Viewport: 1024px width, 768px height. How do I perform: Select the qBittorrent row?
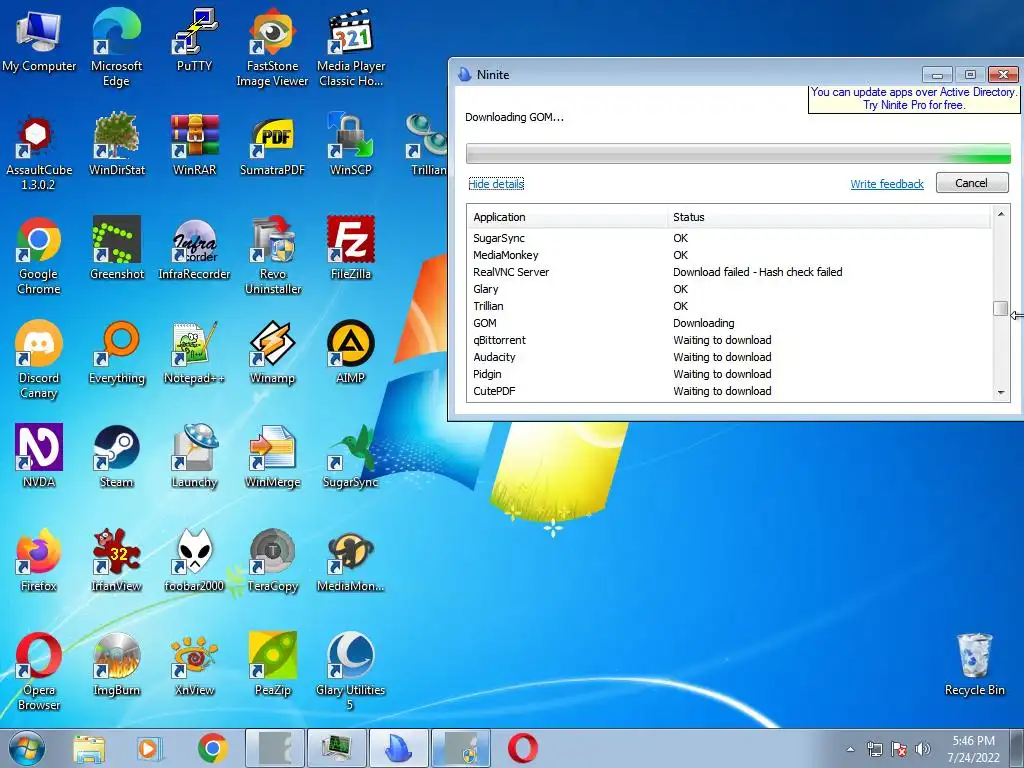(x=729, y=340)
